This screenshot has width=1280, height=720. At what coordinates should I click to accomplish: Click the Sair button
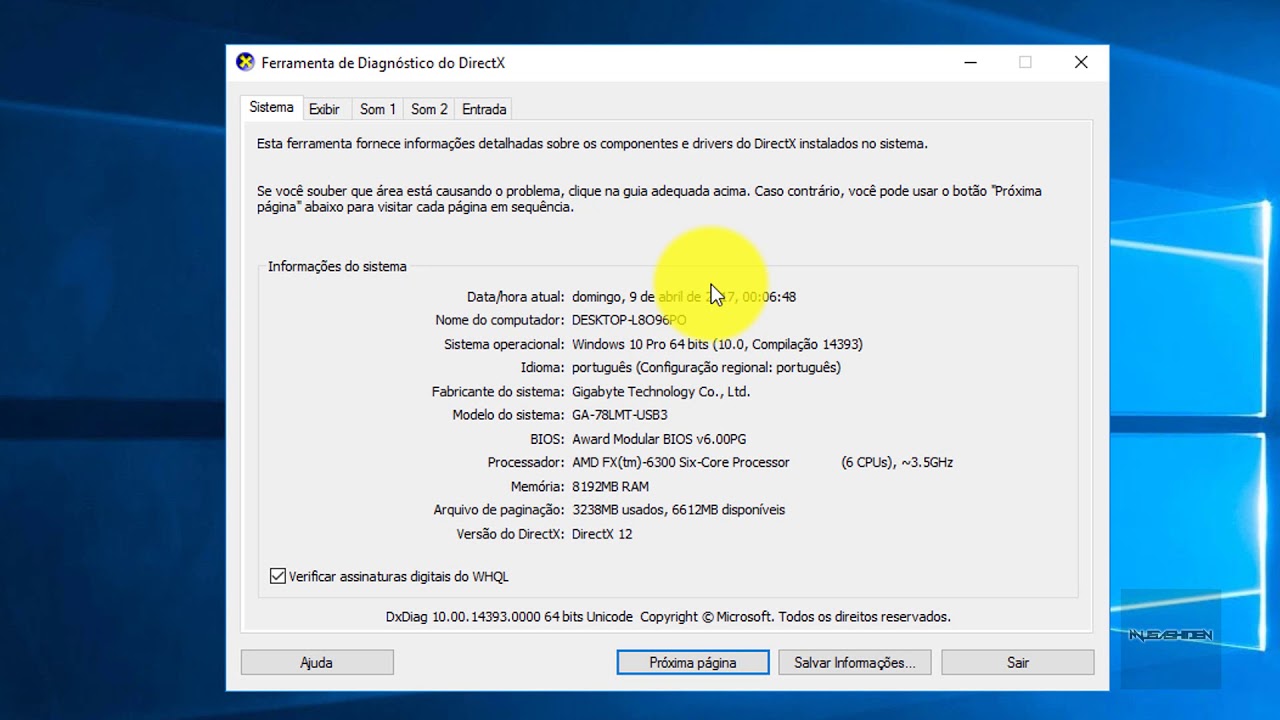pos(1018,662)
